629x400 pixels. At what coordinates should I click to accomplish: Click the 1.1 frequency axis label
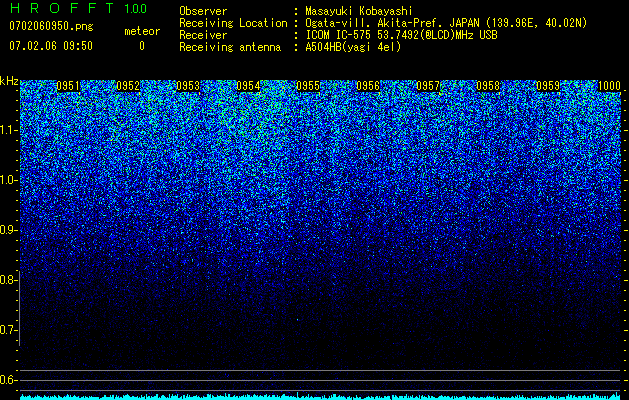click(x=8, y=130)
